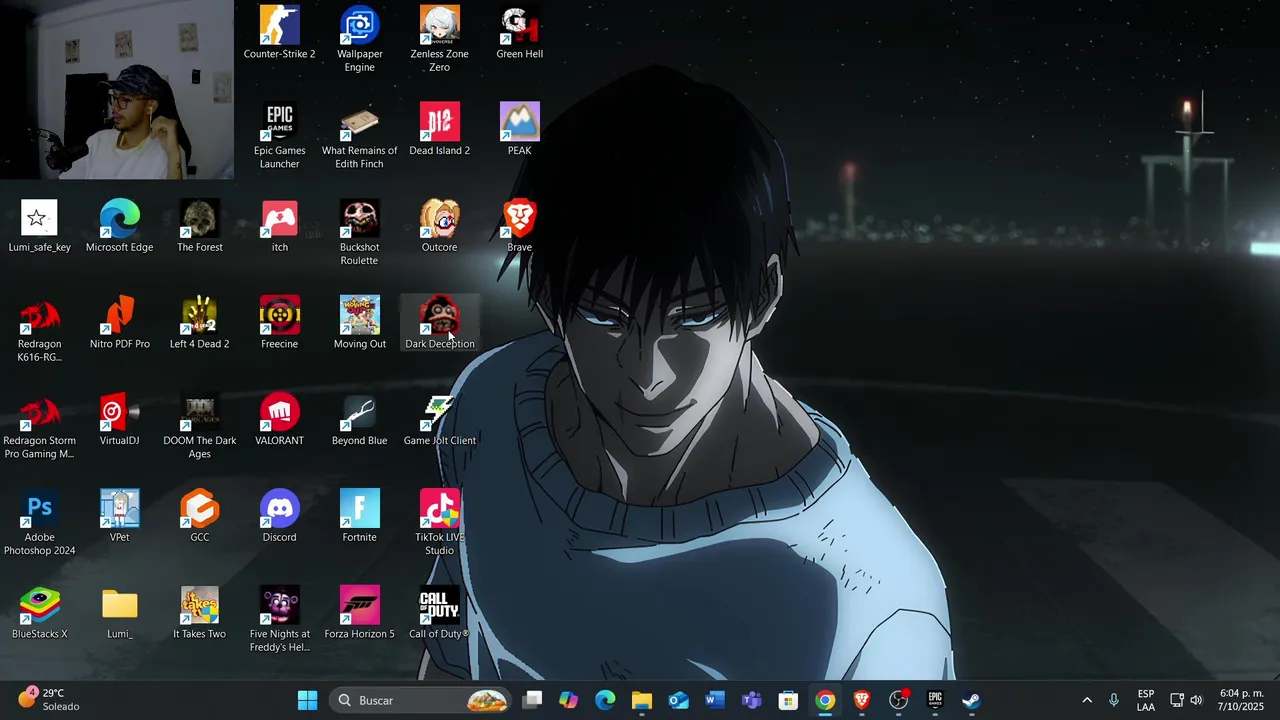Select the VALORANT desktop icon
This screenshot has height=720, width=1280.
point(279,419)
